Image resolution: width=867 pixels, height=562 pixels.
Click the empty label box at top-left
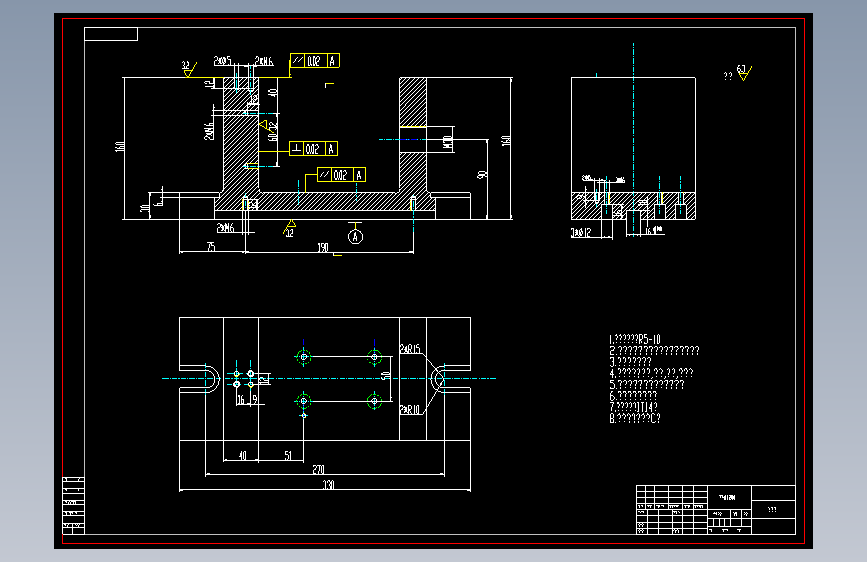(x=111, y=34)
